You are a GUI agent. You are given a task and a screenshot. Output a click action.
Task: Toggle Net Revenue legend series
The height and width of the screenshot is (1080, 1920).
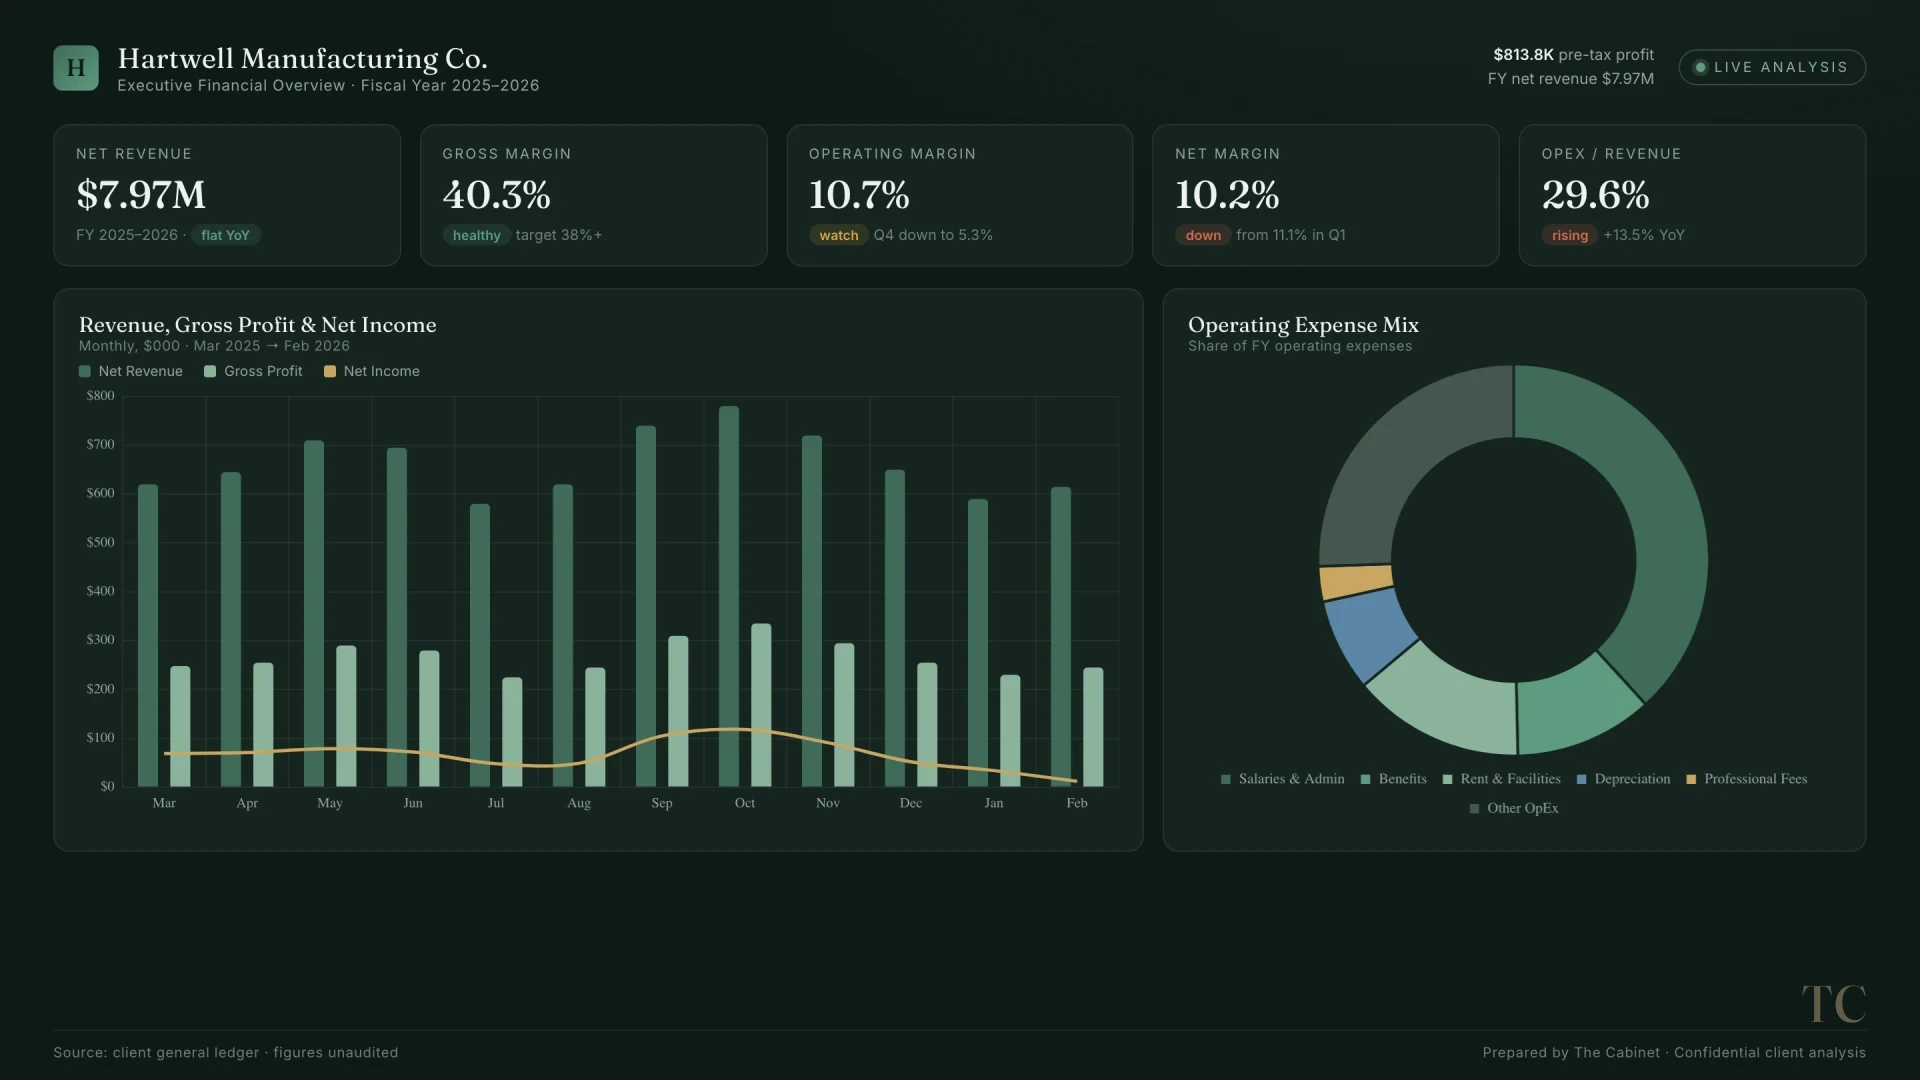(131, 371)
